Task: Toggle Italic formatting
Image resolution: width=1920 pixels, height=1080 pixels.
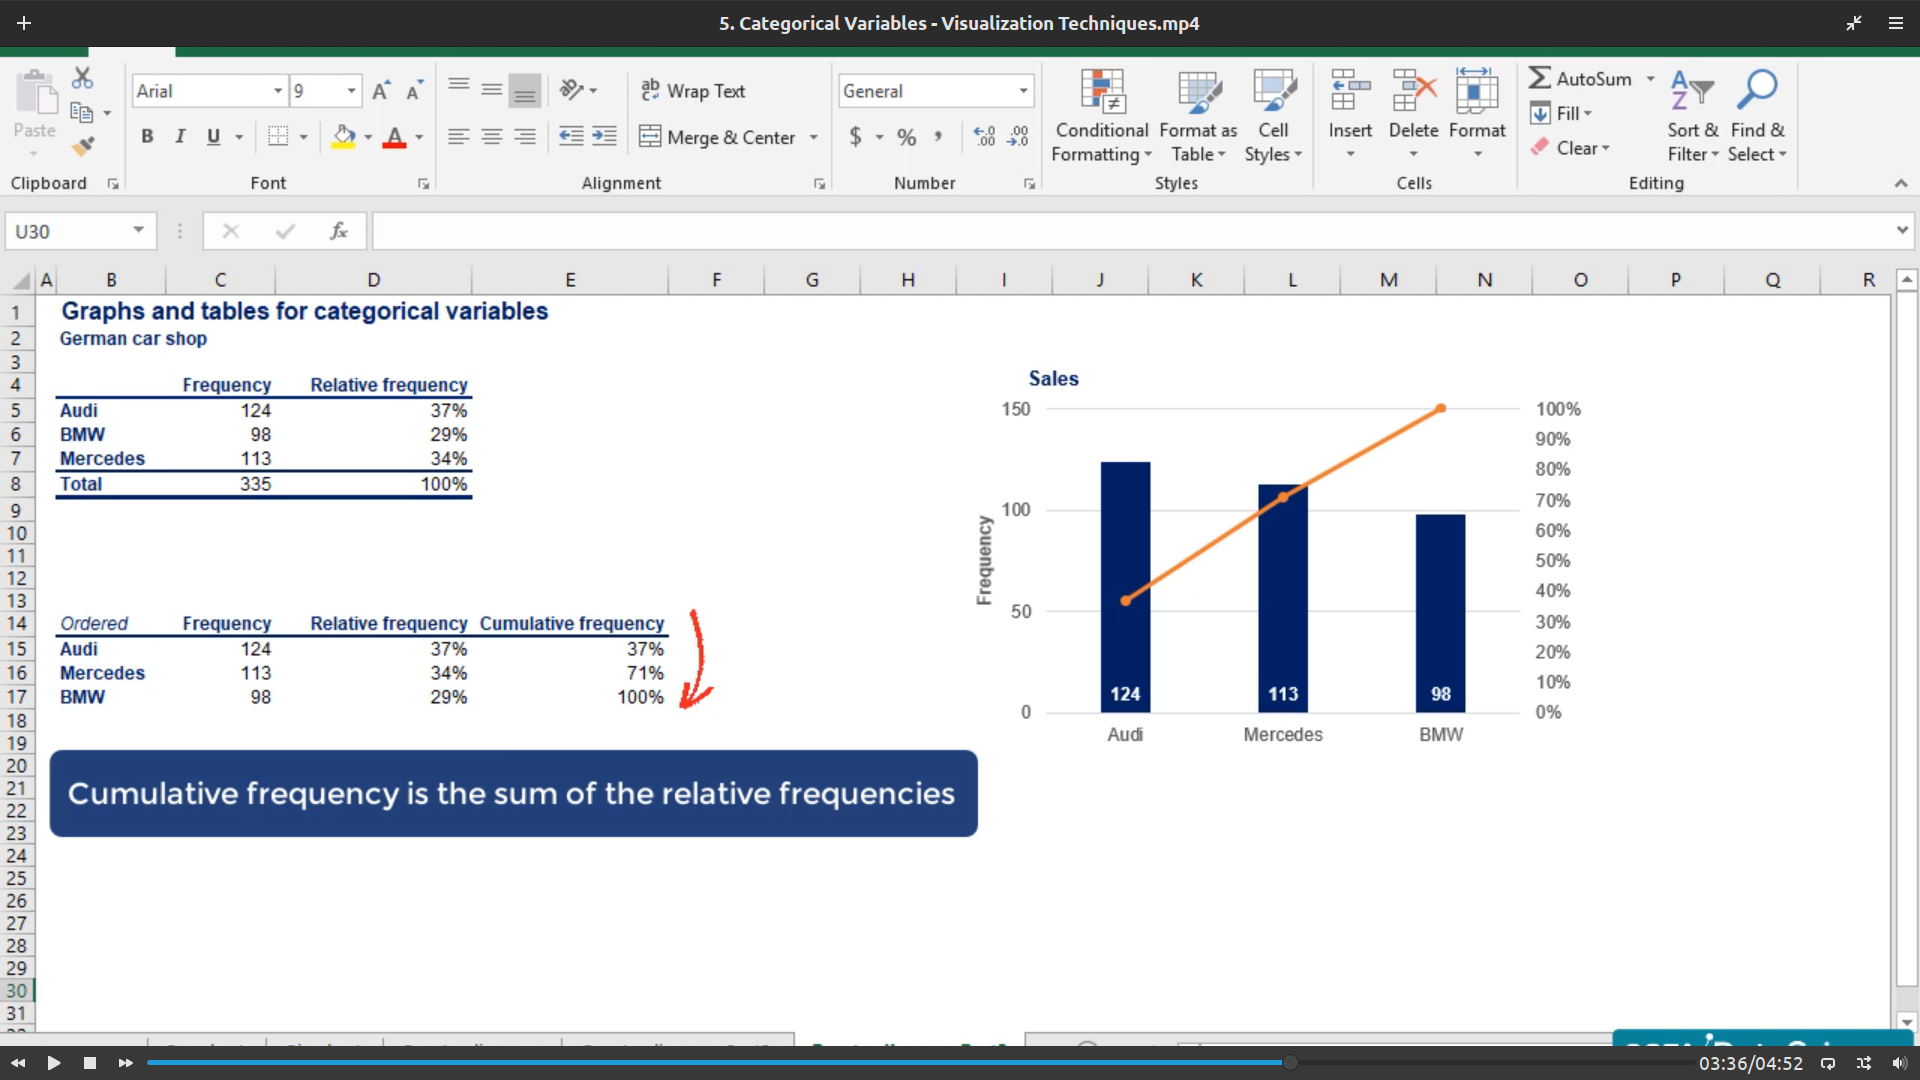Action: click(180, 137)
